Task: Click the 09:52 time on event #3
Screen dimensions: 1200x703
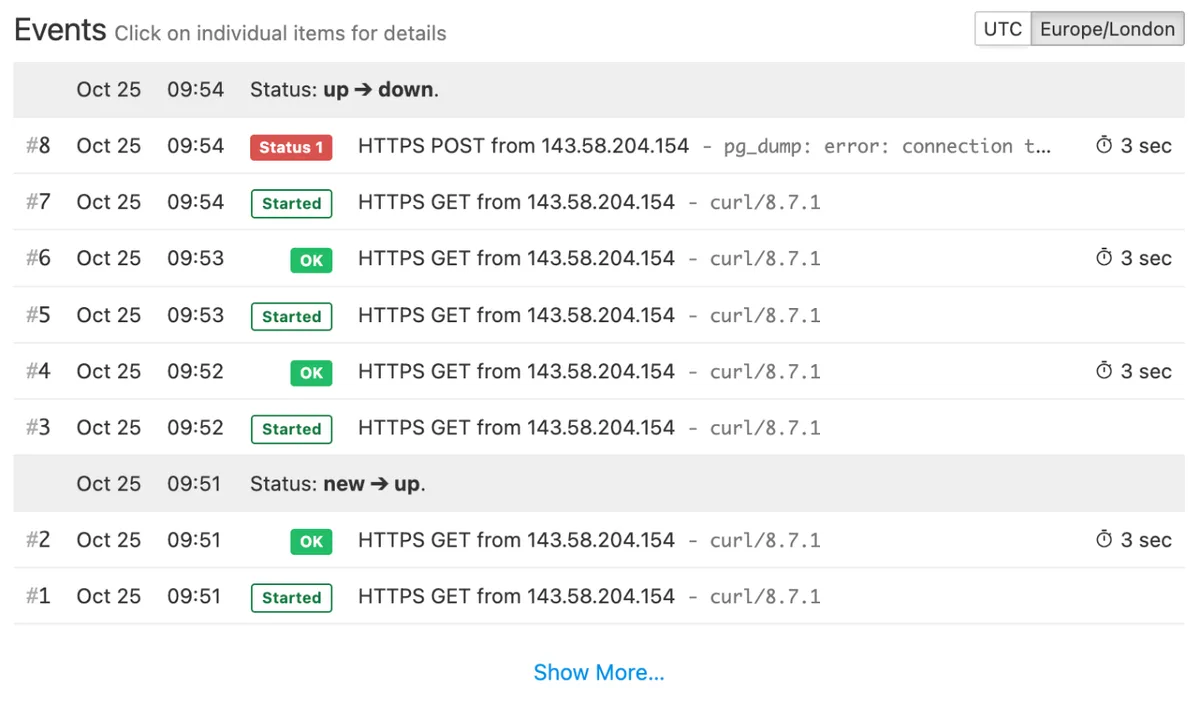Action: click(196, 427)
